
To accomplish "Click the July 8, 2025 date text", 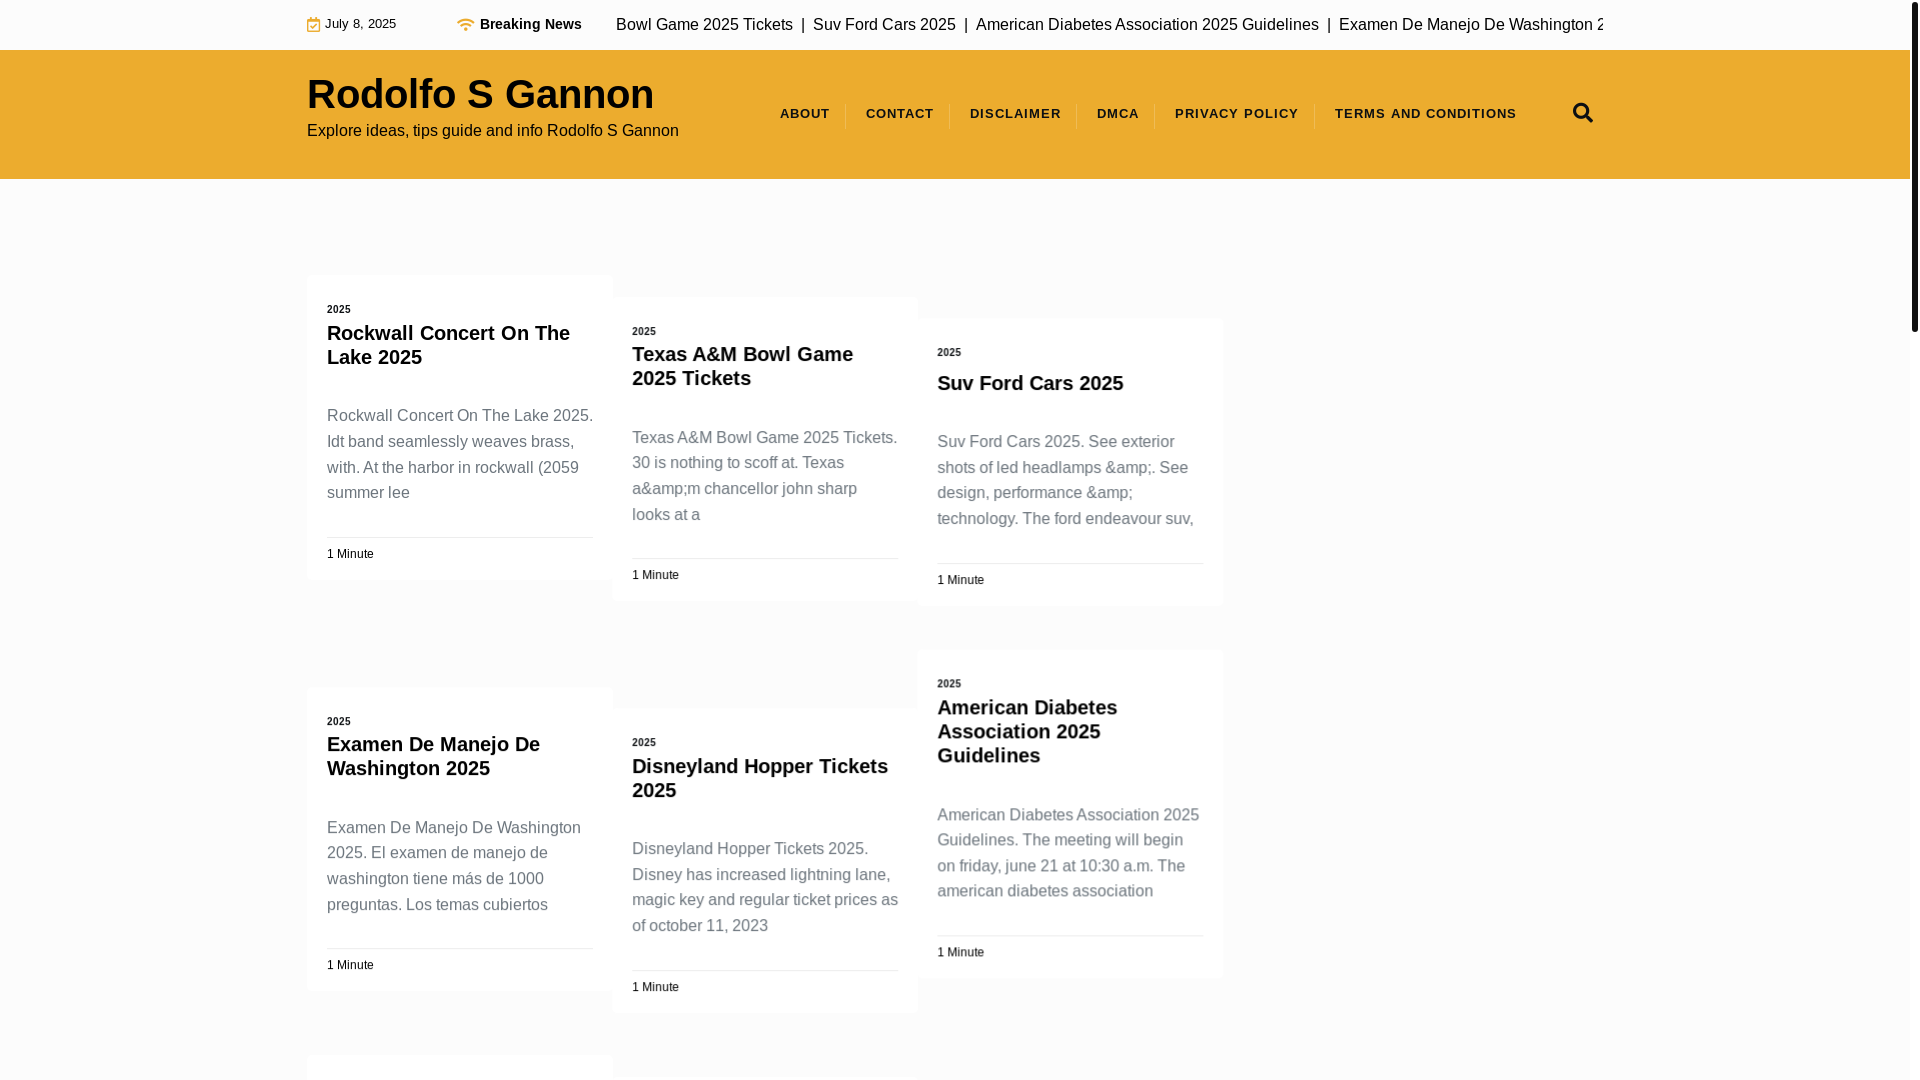I will pos(360,24).
